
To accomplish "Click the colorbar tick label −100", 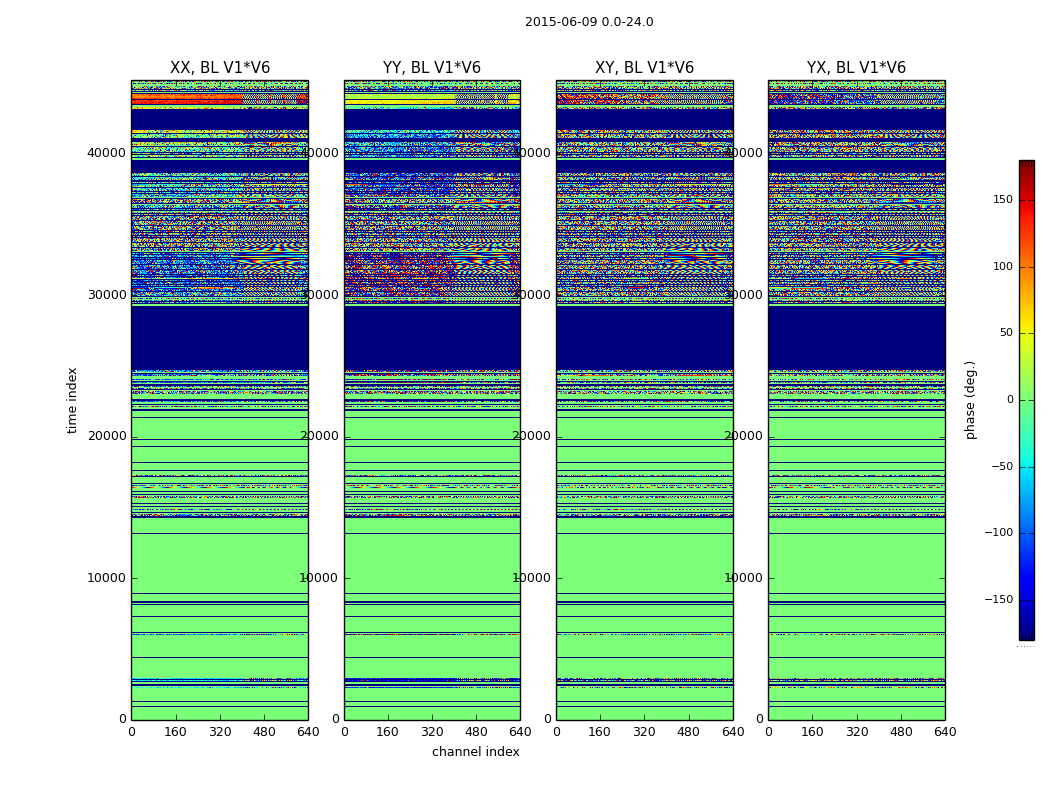I will (x=998, y=533).
